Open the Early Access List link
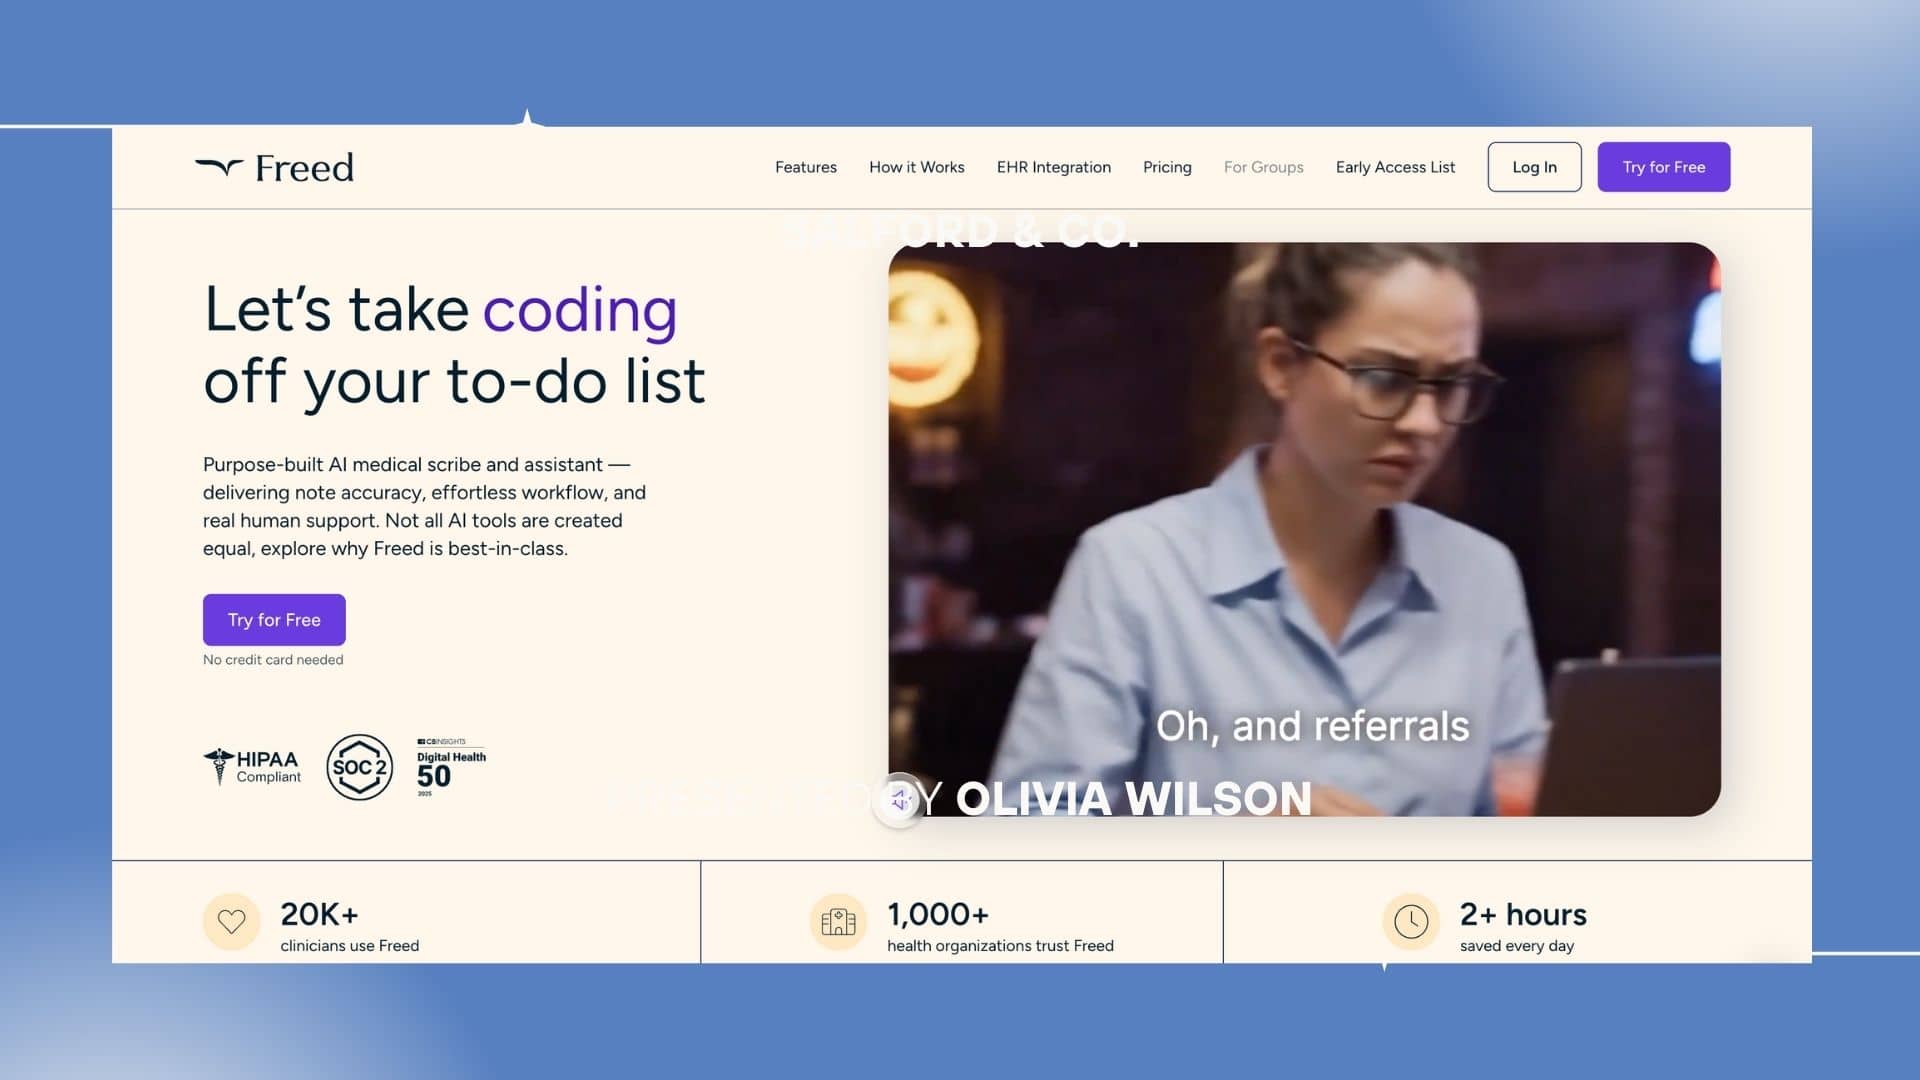This screenshot has width=1920, height=1080. point(1395,167)
